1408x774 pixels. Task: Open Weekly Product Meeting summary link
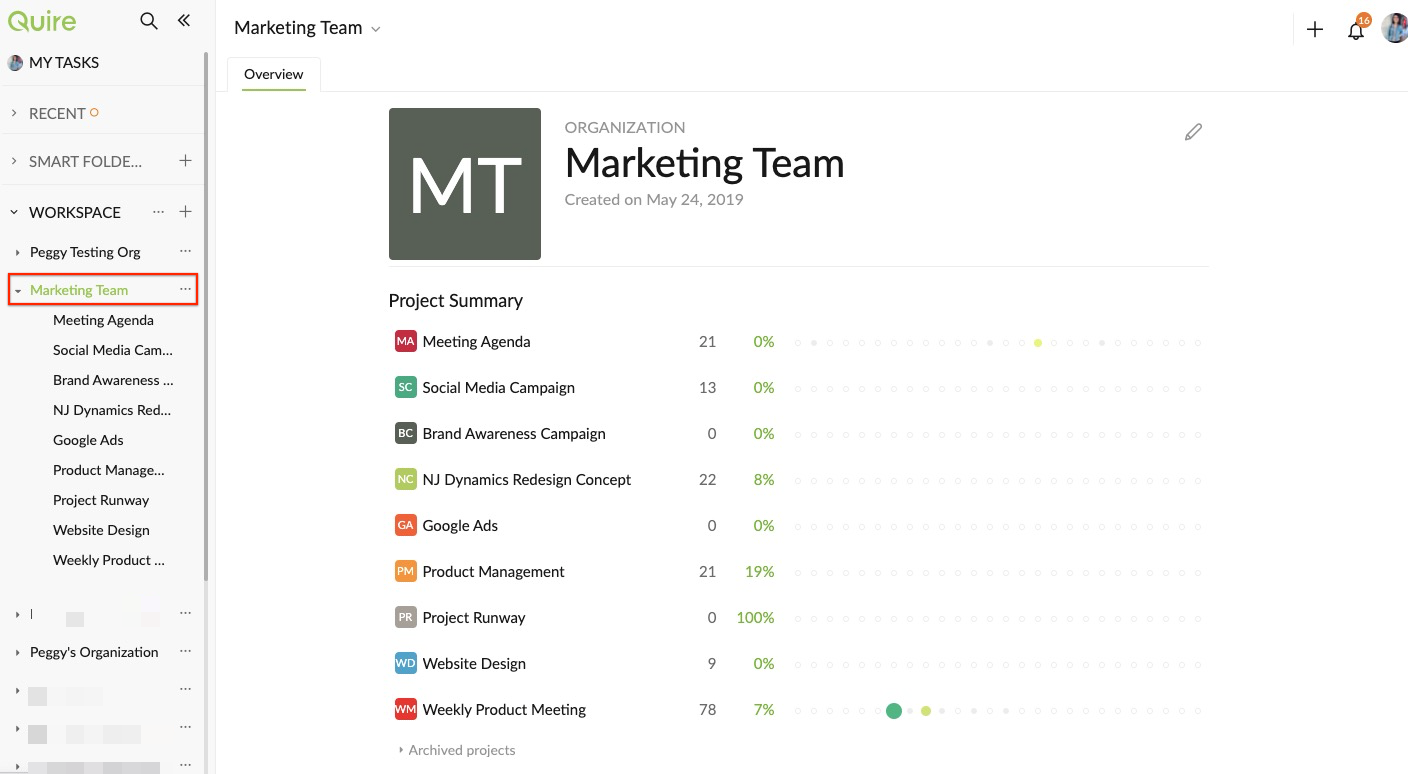(504, 709)
